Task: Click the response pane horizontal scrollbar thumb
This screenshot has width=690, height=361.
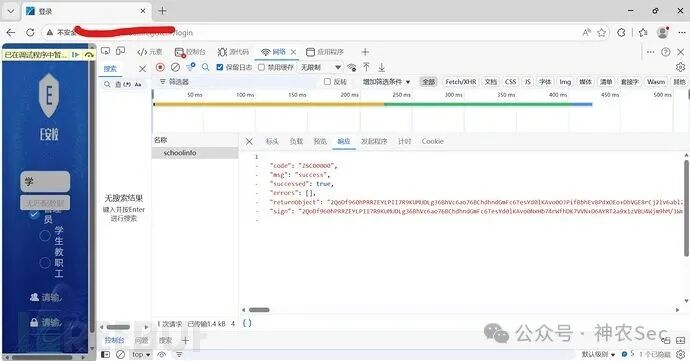Action: 259,310
